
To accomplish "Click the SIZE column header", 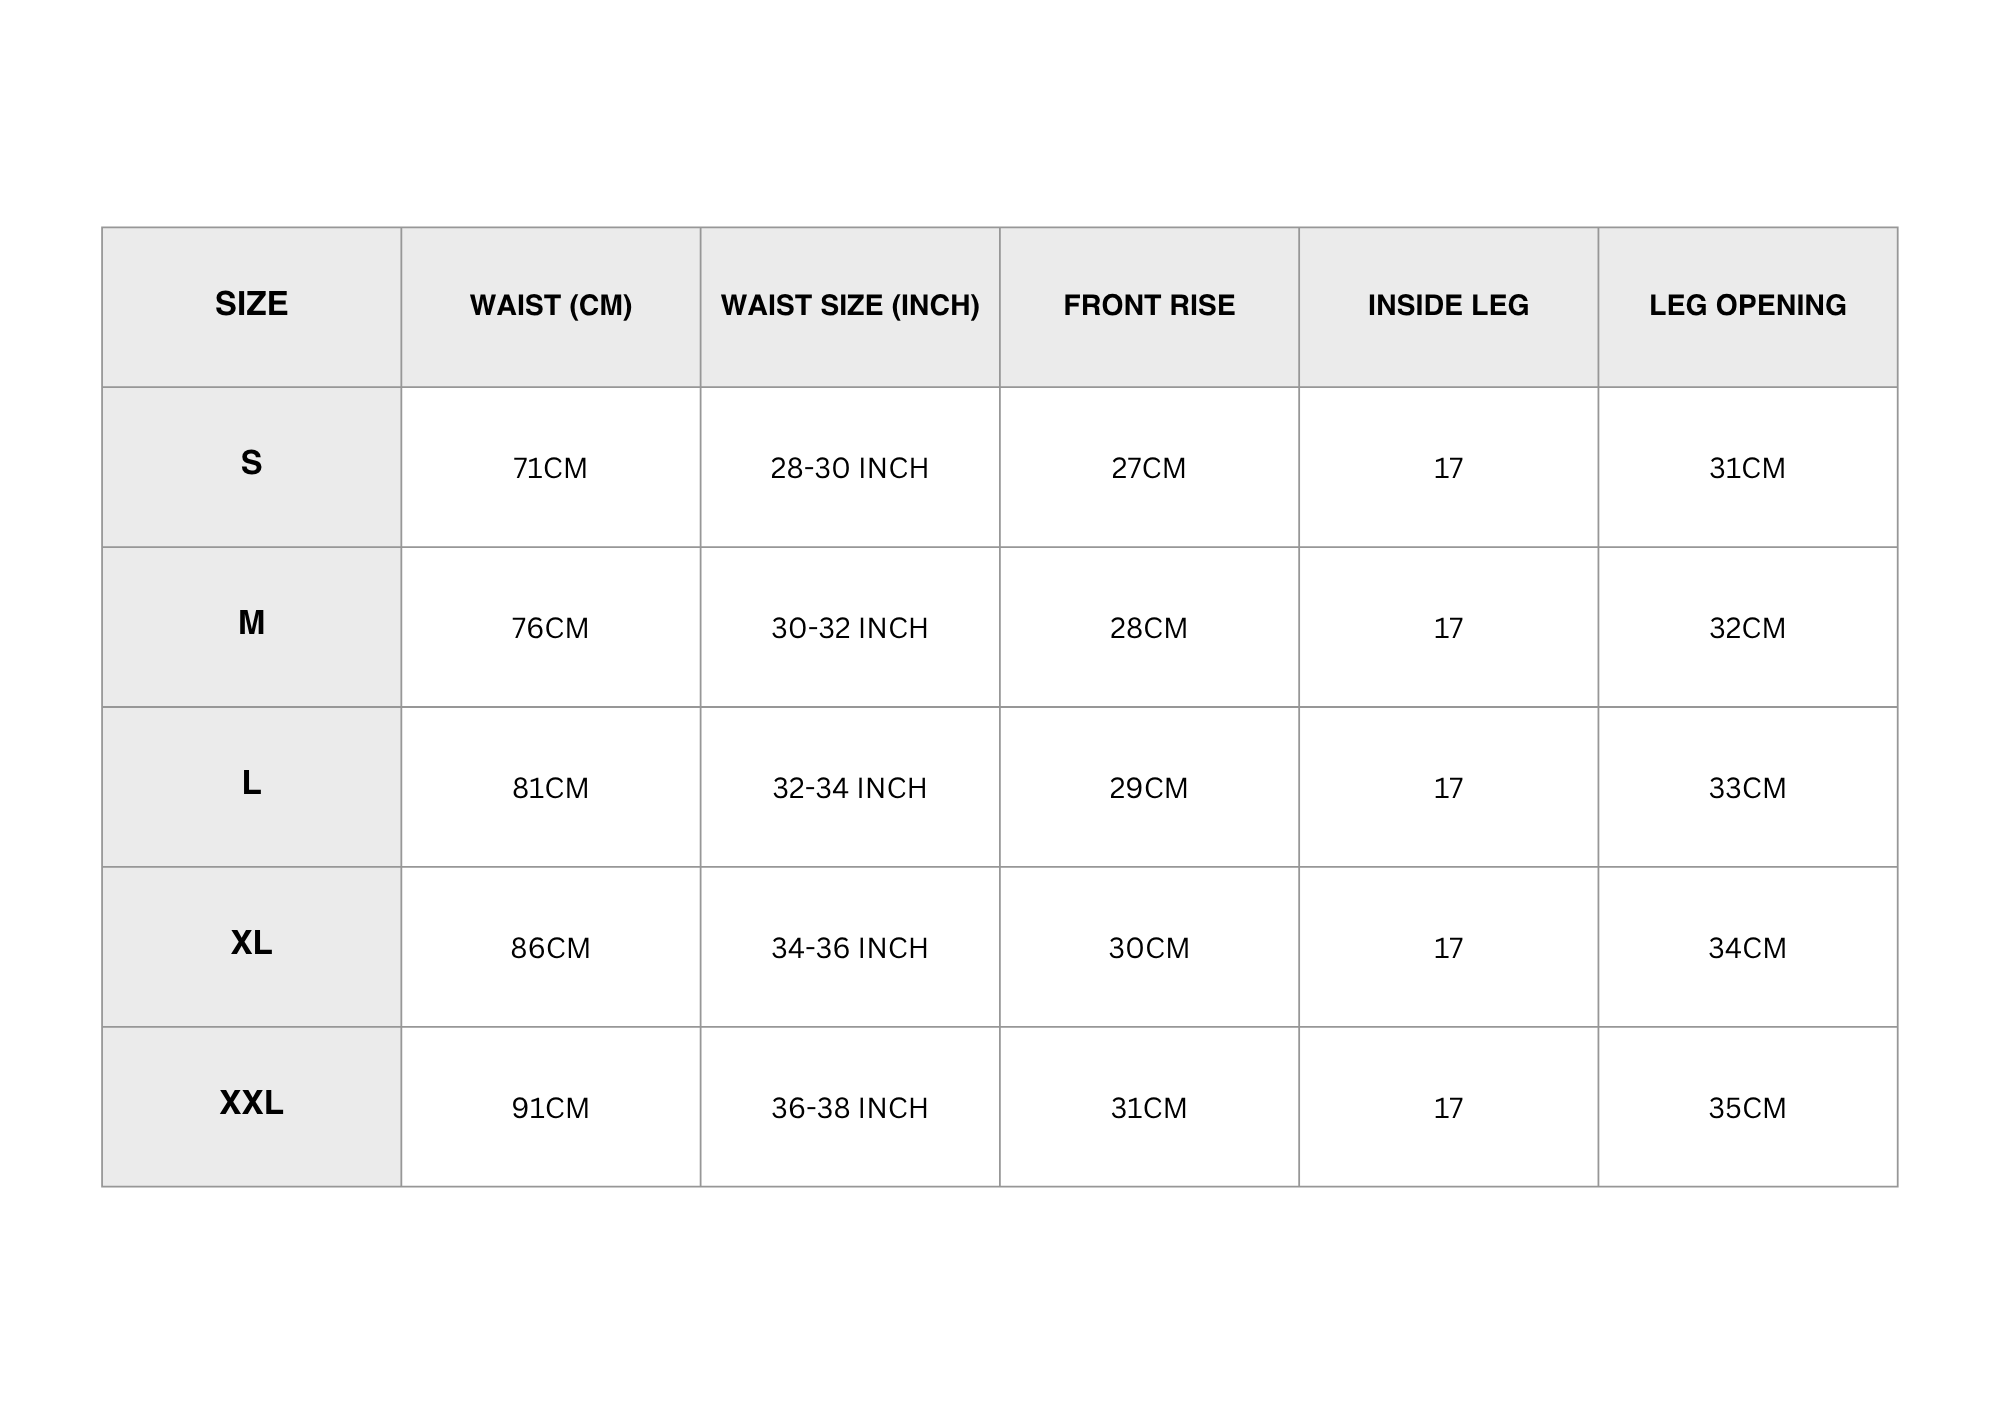I will point(251,304).
